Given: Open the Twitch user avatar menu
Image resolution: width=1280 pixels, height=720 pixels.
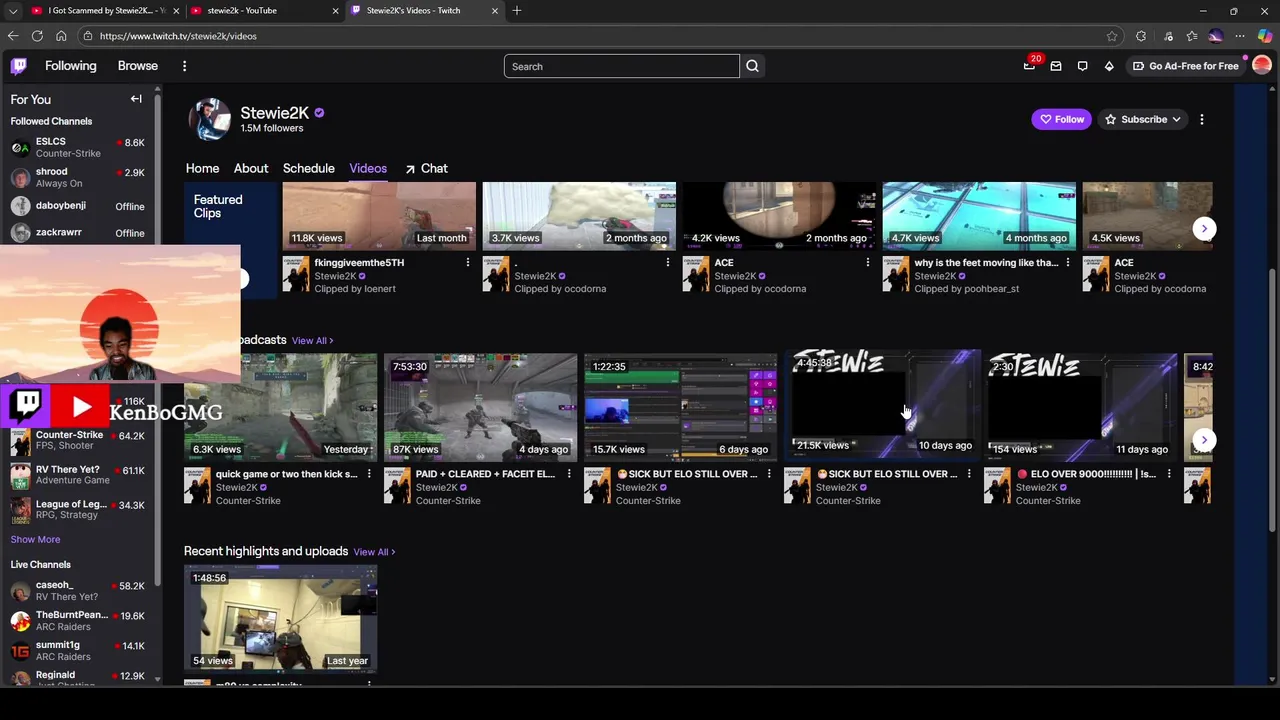Looking at the screenshot, I should (1262, 66).
